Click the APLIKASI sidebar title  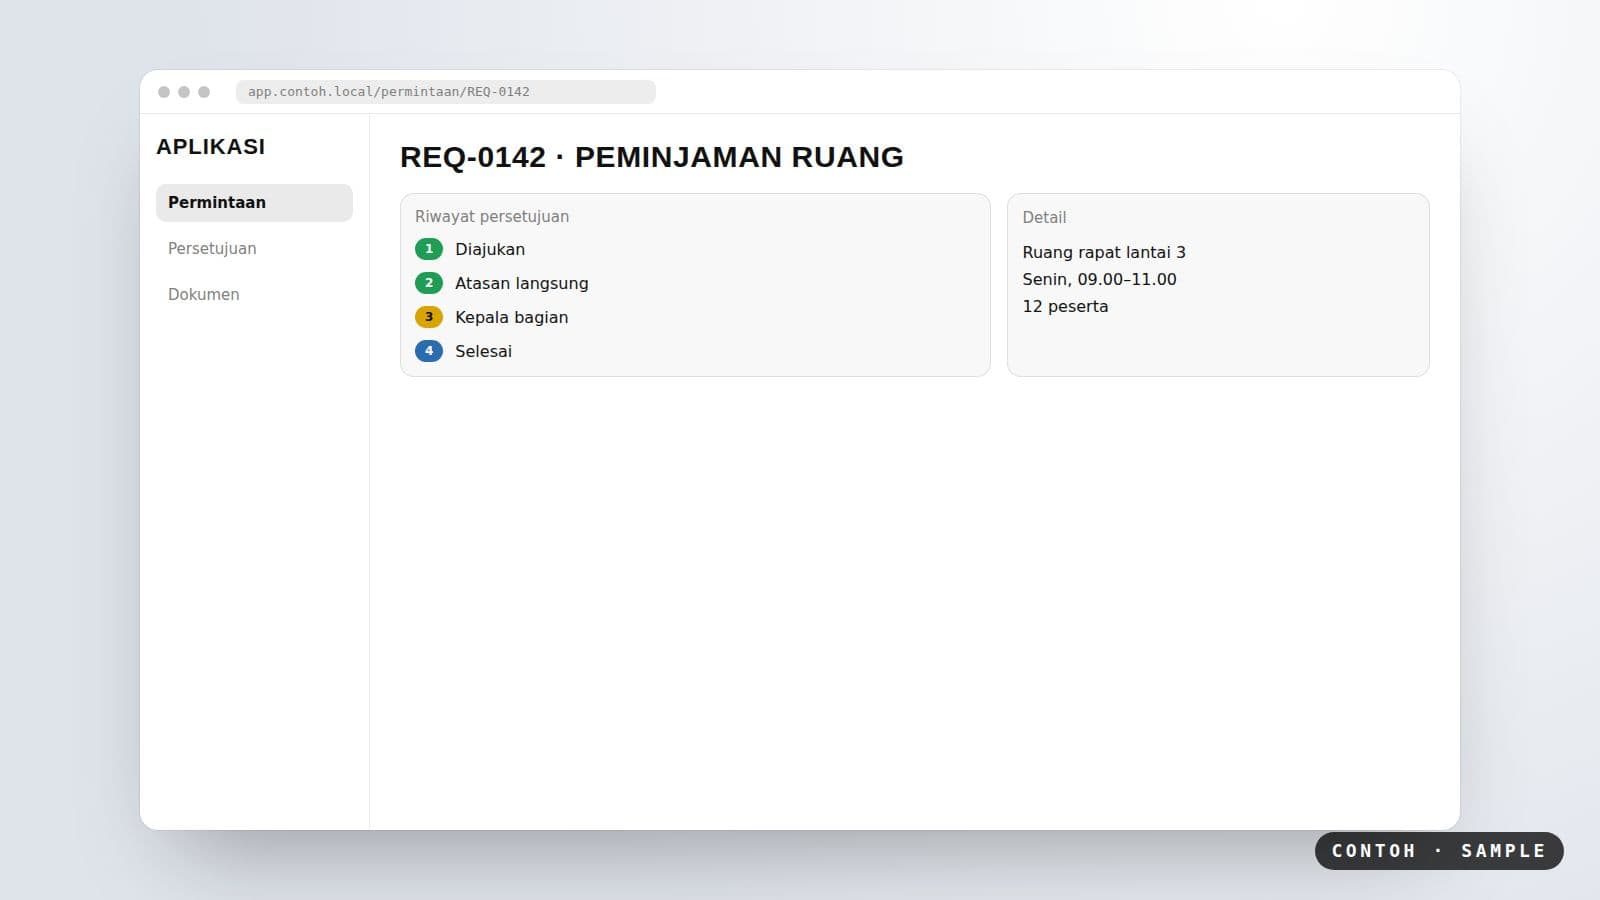pyautogui.click(x=211, y=146)
